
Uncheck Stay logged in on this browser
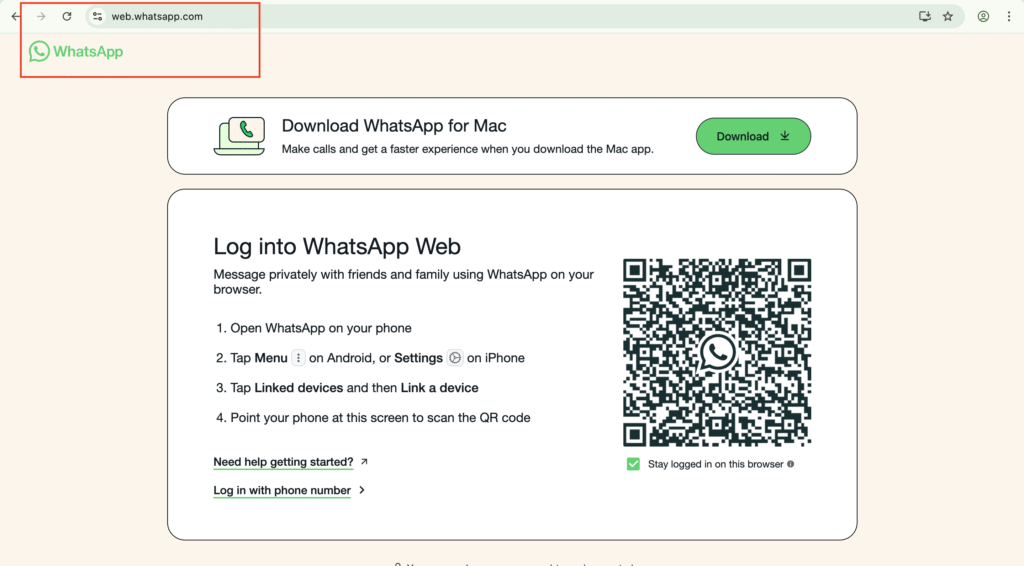[633, 464]
